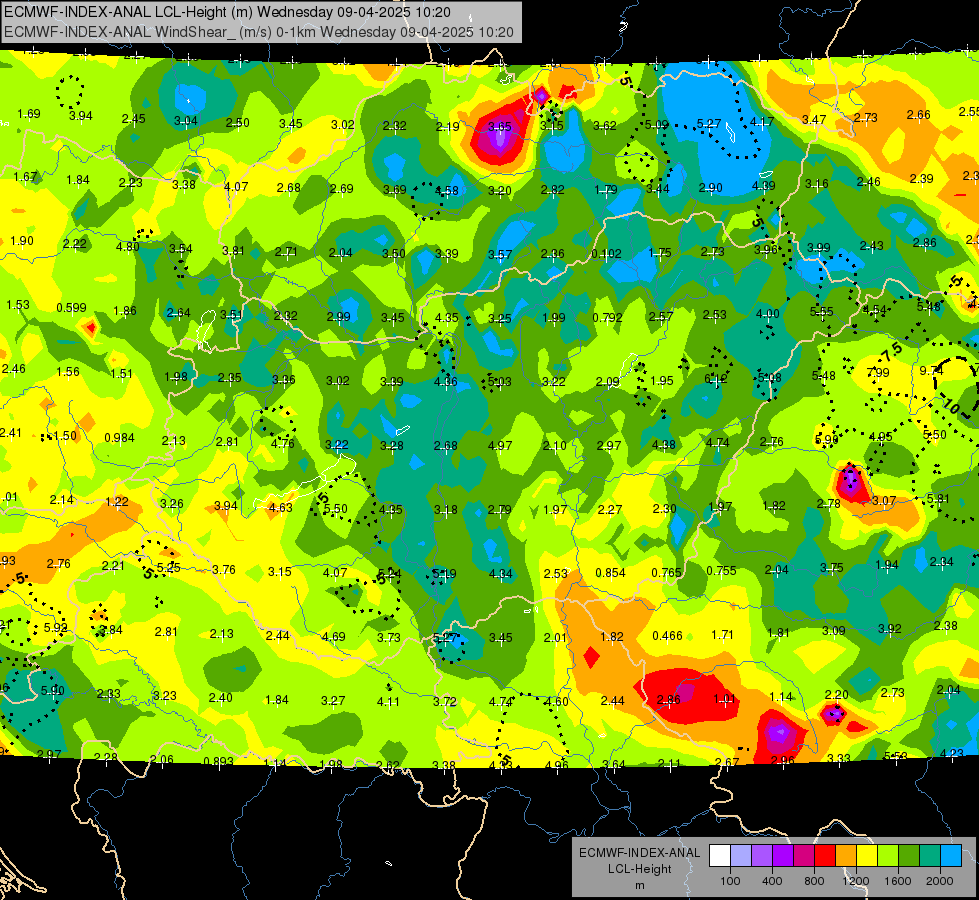Click the wind shear value 1.69
The width and height of the screenshot is (979, 900).
[x=29, y=114]
